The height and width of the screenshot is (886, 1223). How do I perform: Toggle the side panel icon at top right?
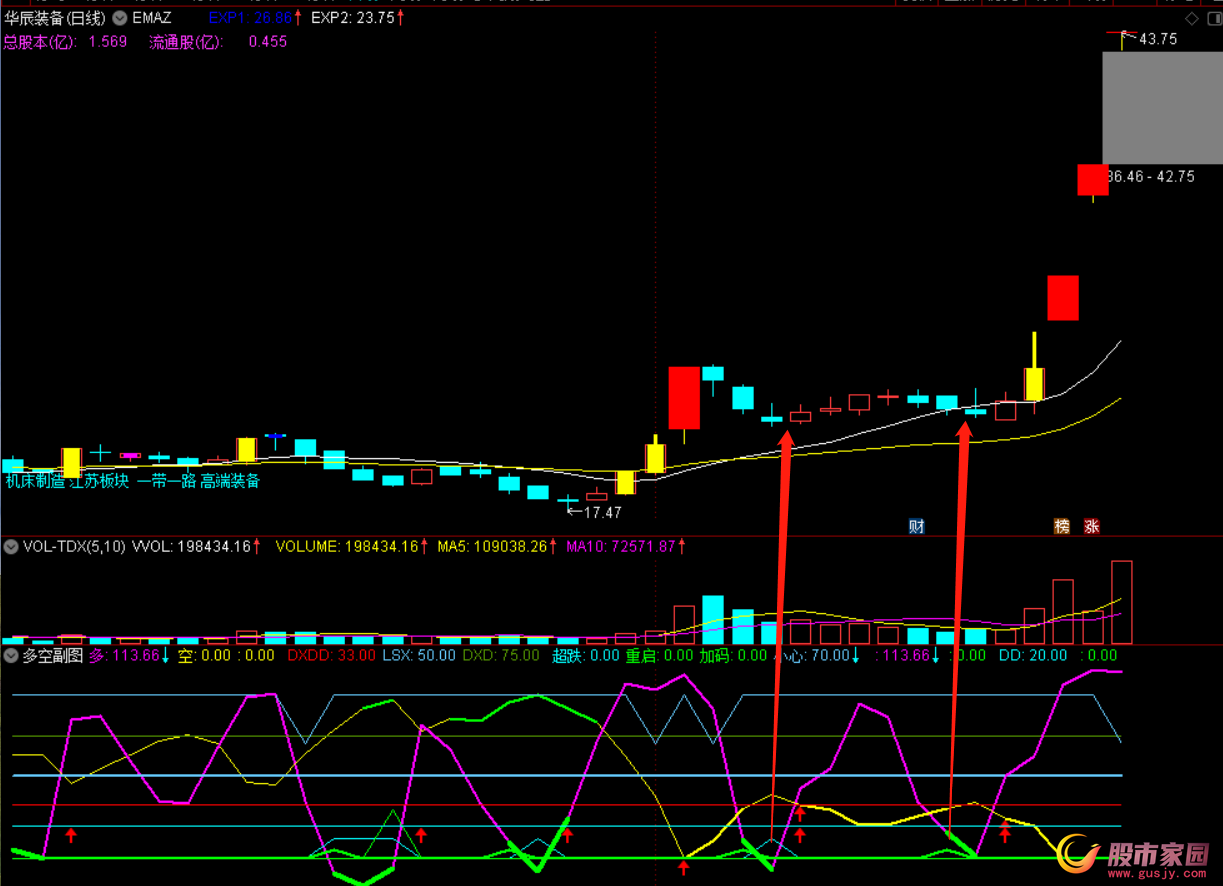pyautogui.click(x=1212, y=18)
